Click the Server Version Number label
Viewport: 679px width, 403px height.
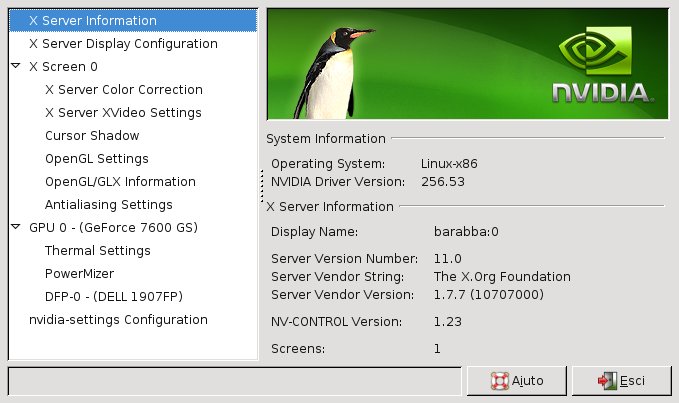(344, 259)
